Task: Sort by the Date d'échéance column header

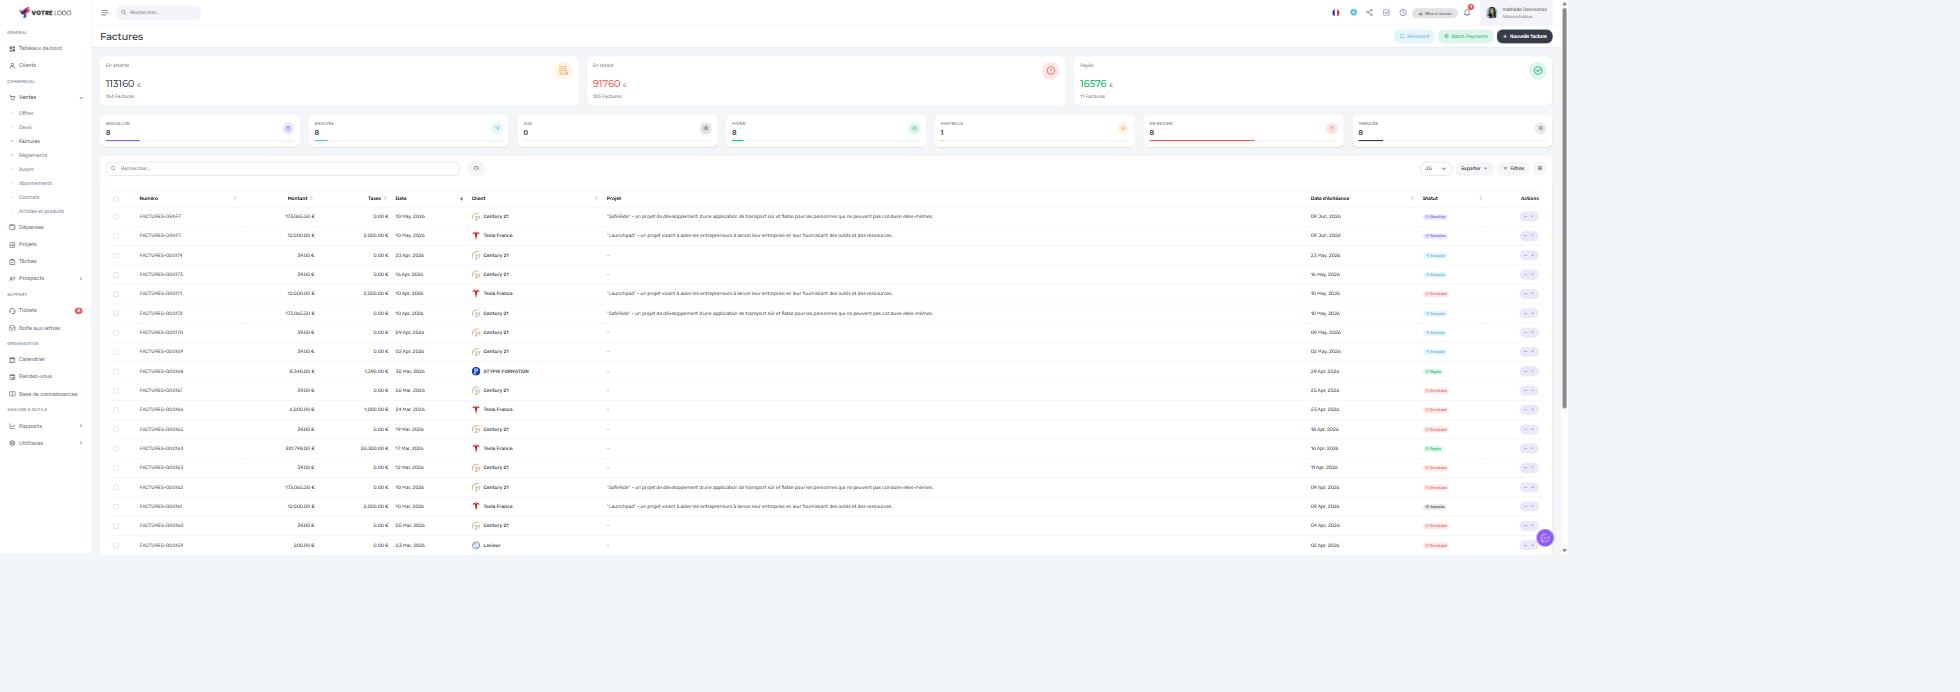Action: [1330, 198]
